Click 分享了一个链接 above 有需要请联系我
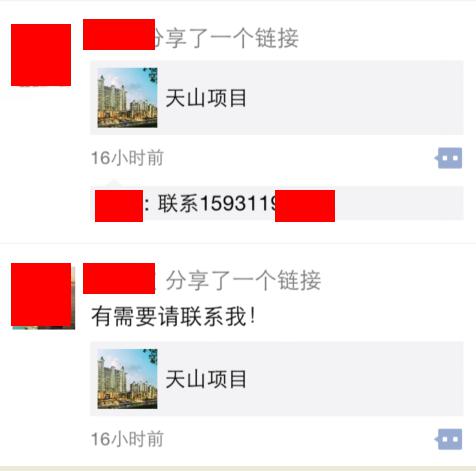This screenshot has width=476, height=471. click(243, 280)
